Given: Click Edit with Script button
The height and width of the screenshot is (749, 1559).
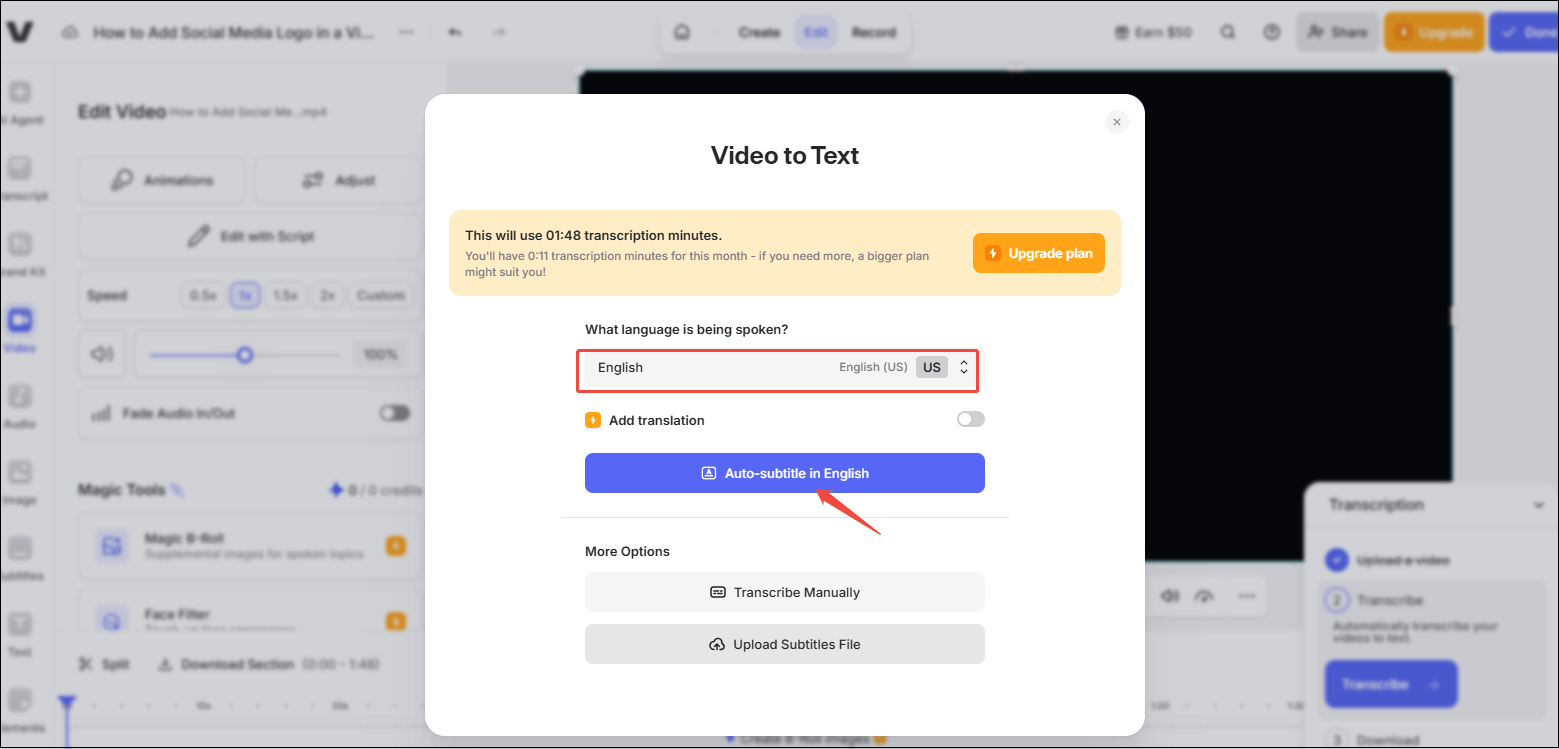Looking at the screenshot, I should [251, 237].
